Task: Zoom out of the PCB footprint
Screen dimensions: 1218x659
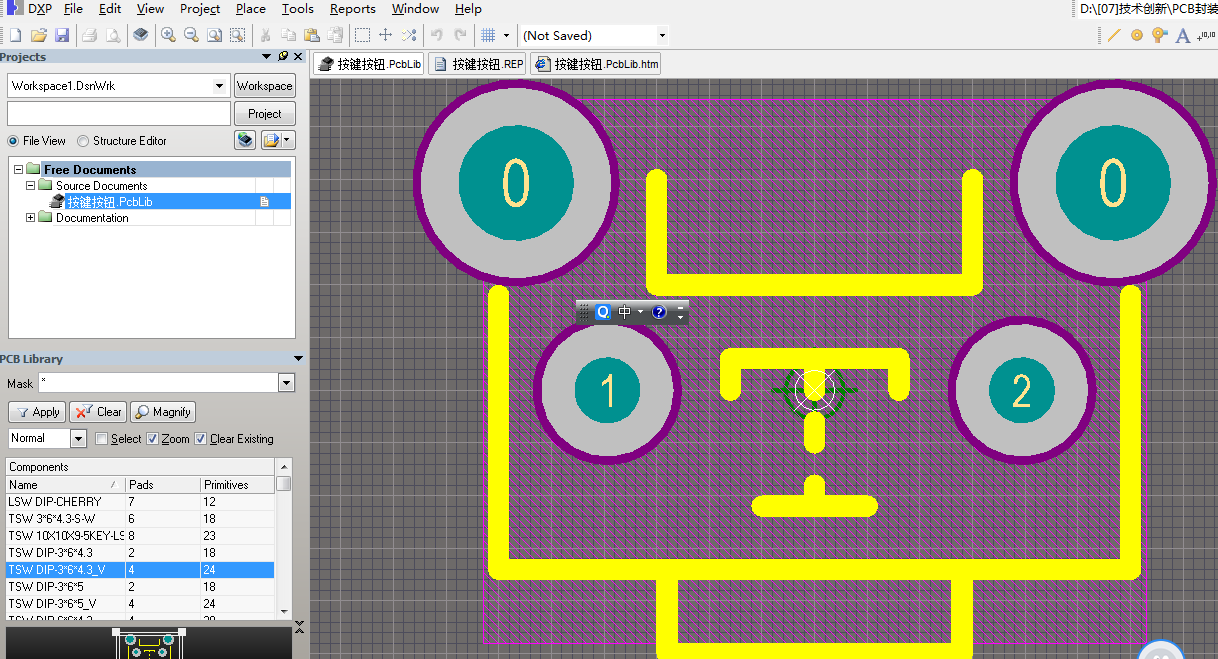Action: point(191,35)
